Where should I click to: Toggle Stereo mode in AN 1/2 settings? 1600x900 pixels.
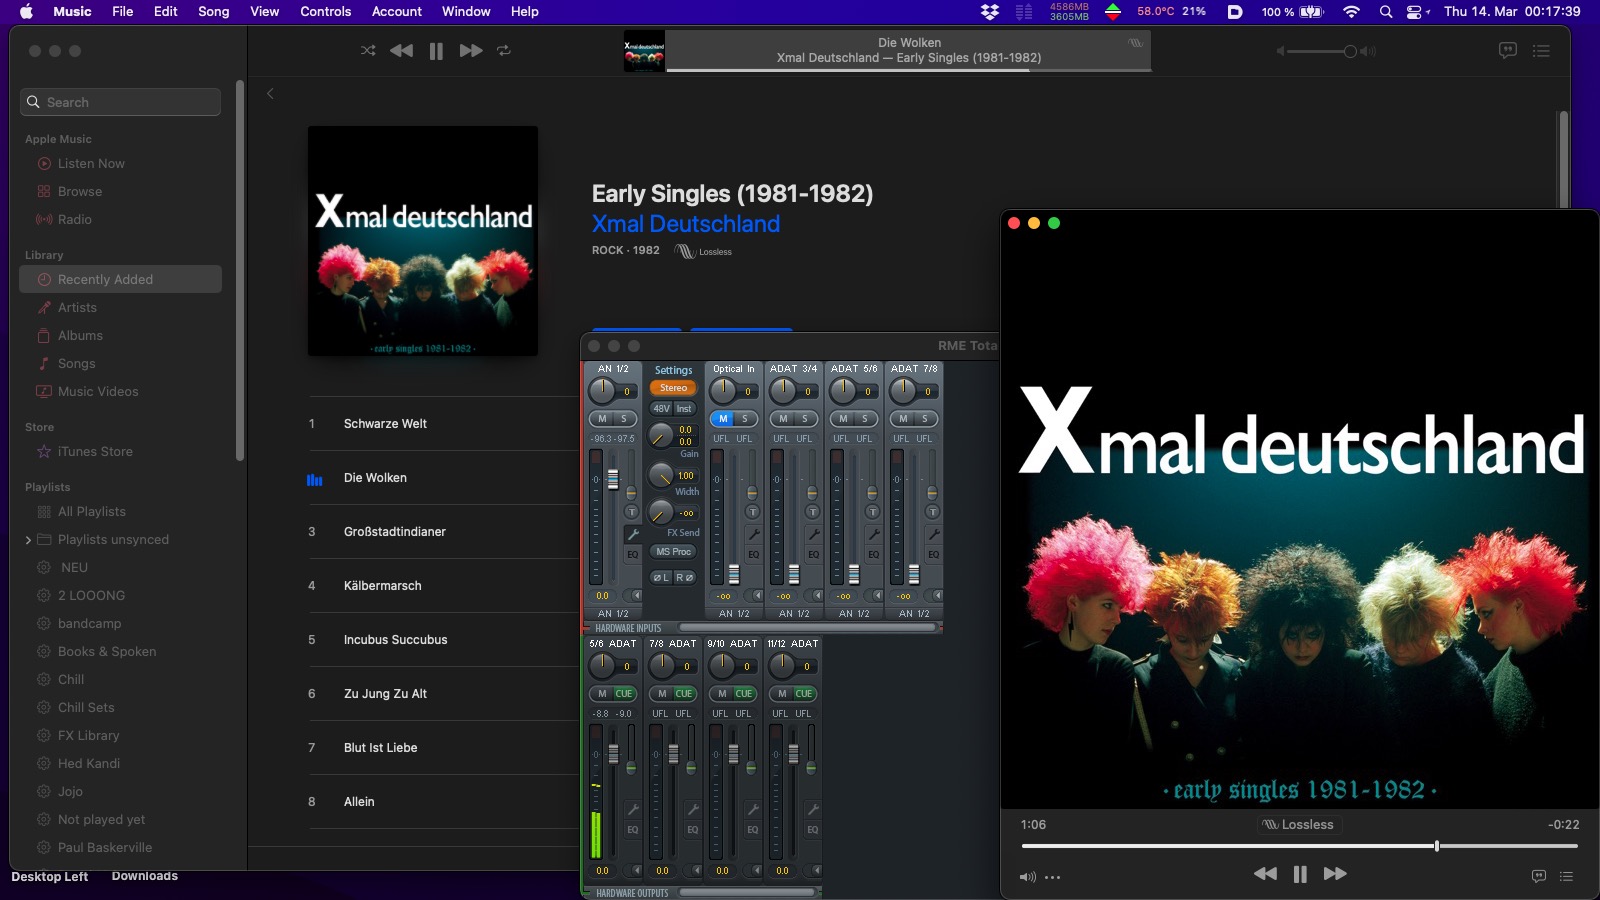(x=673, y=388)
